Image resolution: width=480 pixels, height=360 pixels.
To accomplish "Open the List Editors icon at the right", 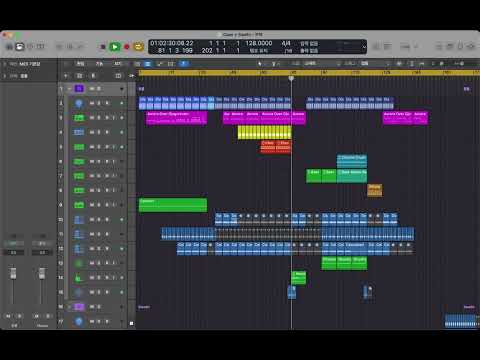I will [x=439, y=46].
